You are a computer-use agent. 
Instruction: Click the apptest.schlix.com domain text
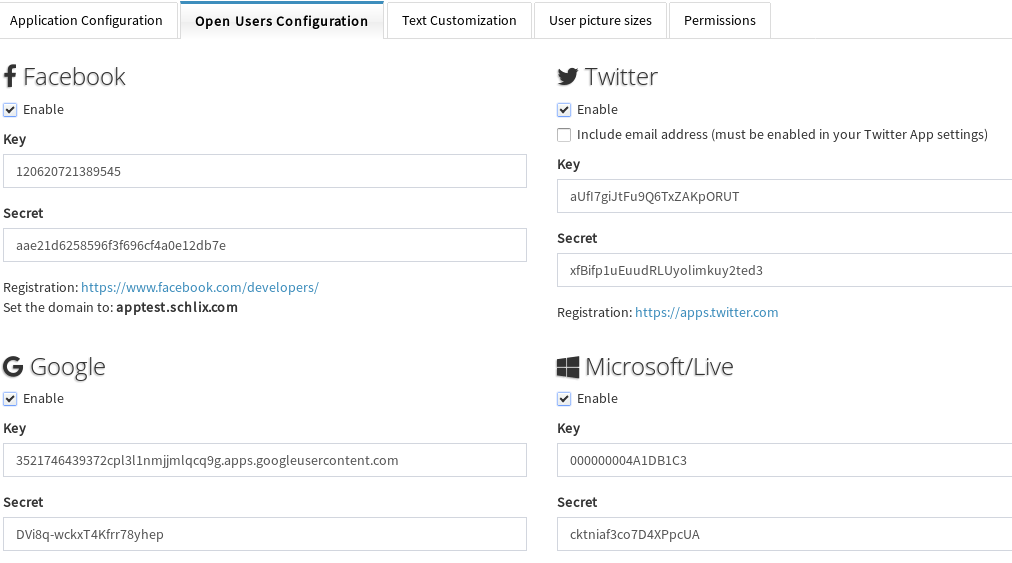tap(177, 307)
